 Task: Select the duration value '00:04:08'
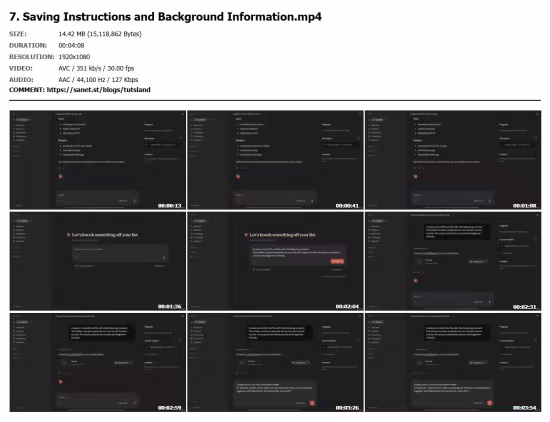pyautogui.click(x=71, y=46)
